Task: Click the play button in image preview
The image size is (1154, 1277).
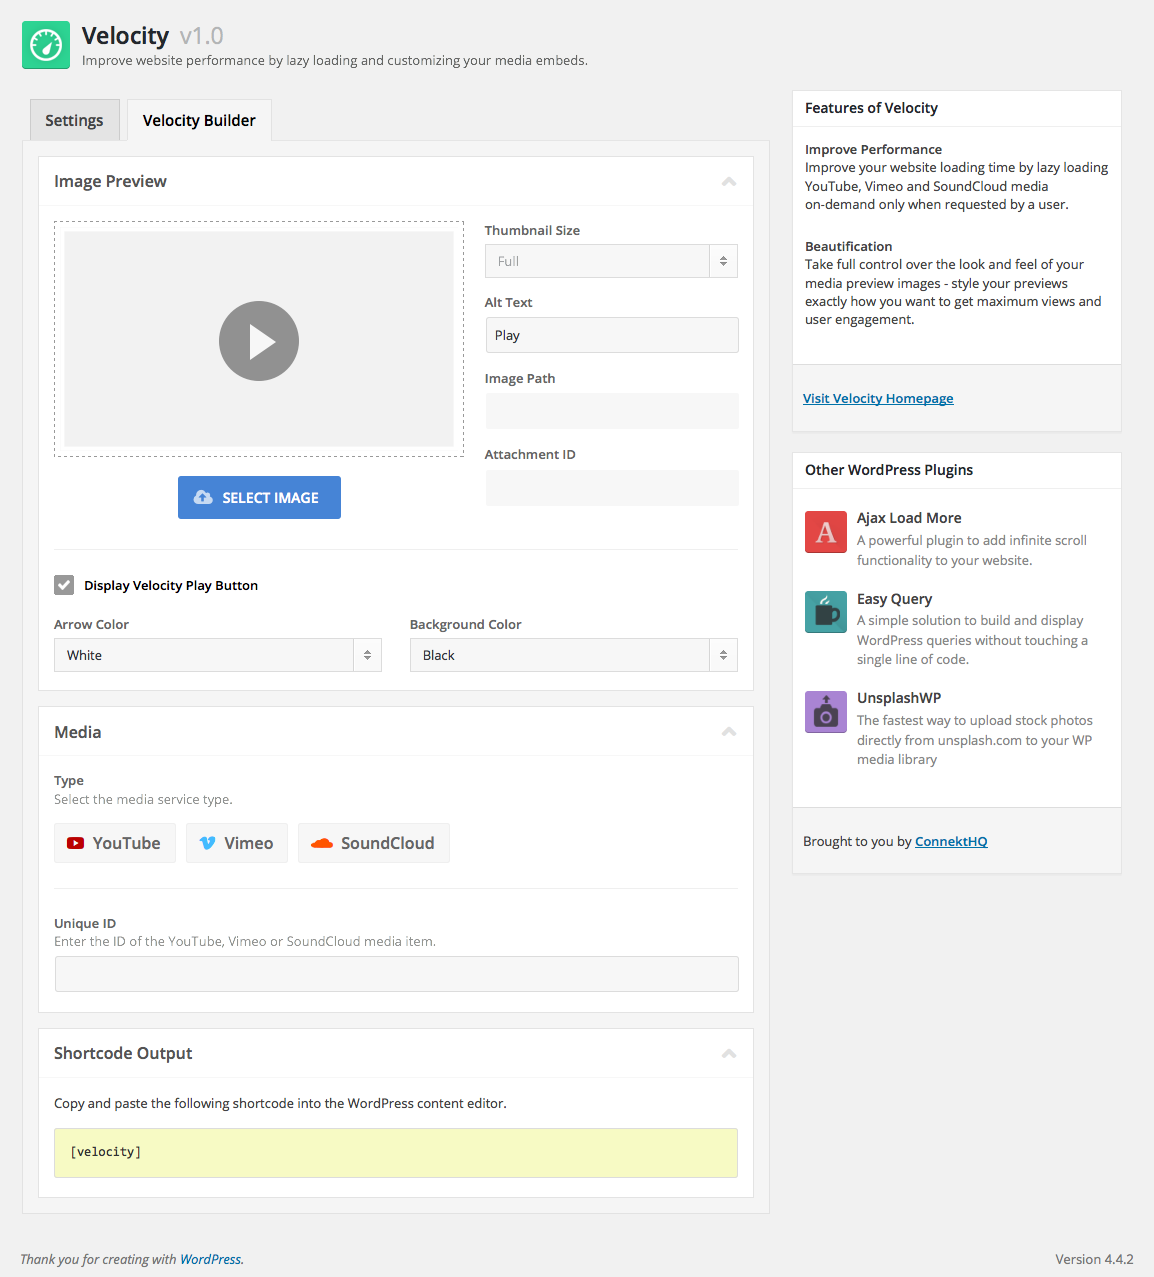Action: 259,341
